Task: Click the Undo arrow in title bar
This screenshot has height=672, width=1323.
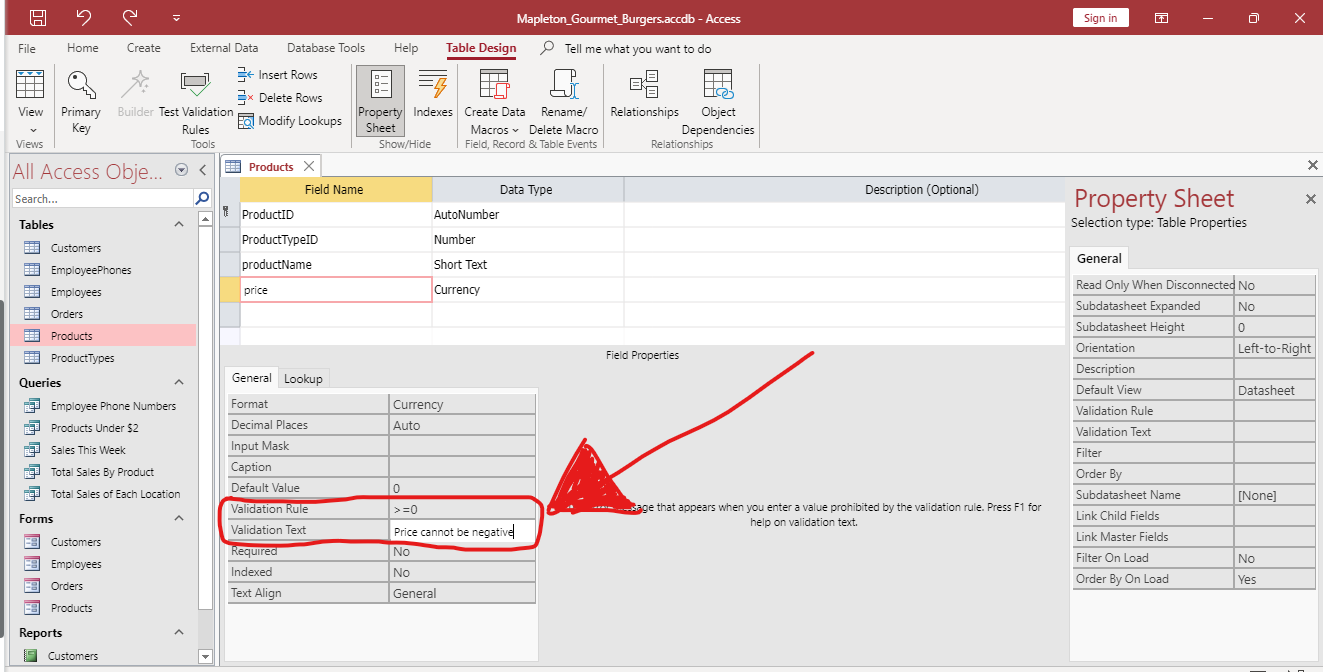Action: [x=84, y=18]
